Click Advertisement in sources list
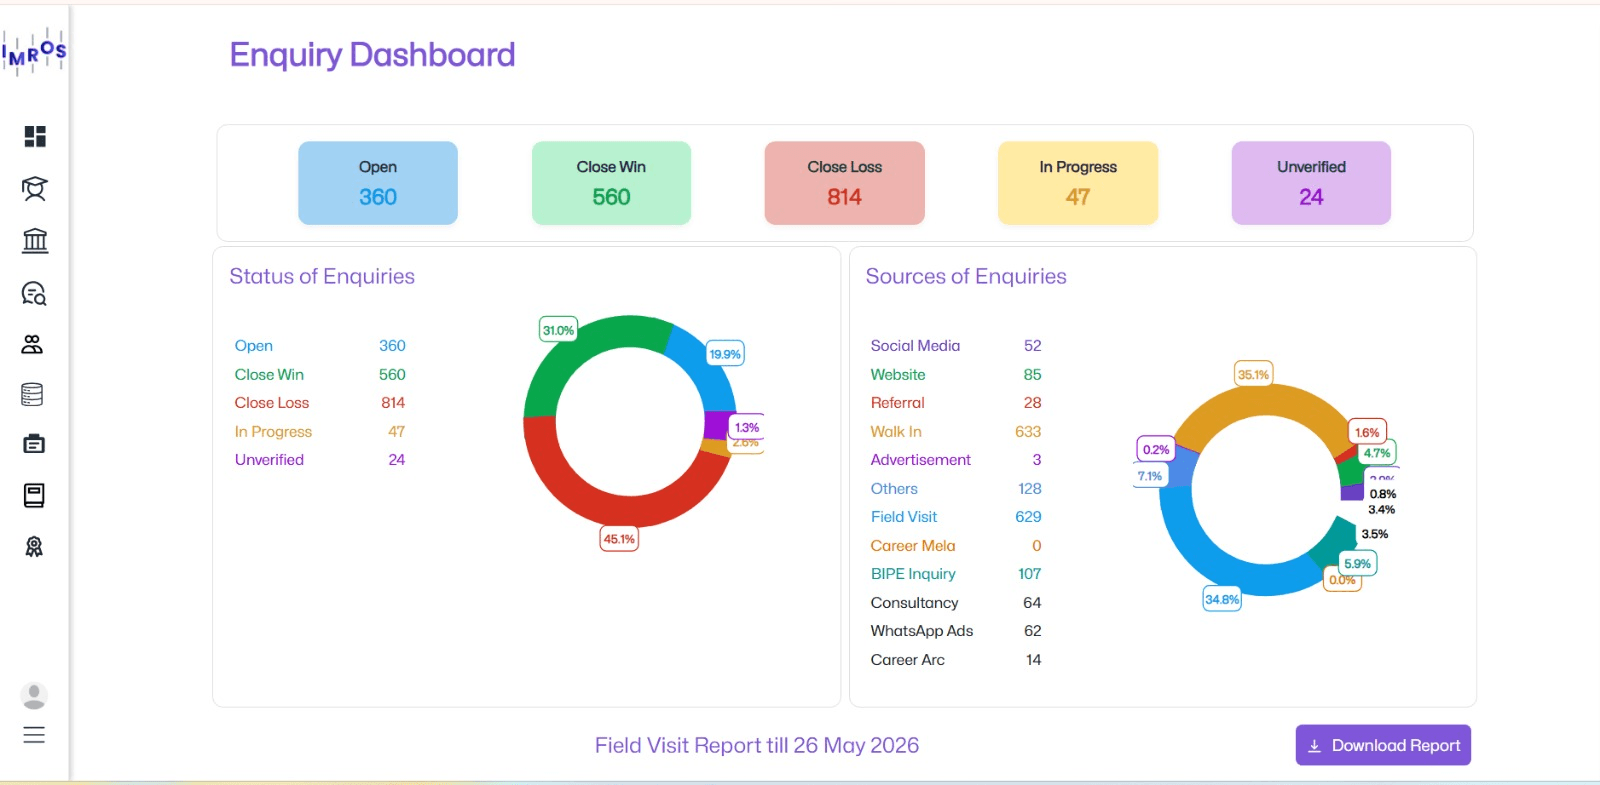This screenshot has width=1600, height=785. click(x=920, y=460)
